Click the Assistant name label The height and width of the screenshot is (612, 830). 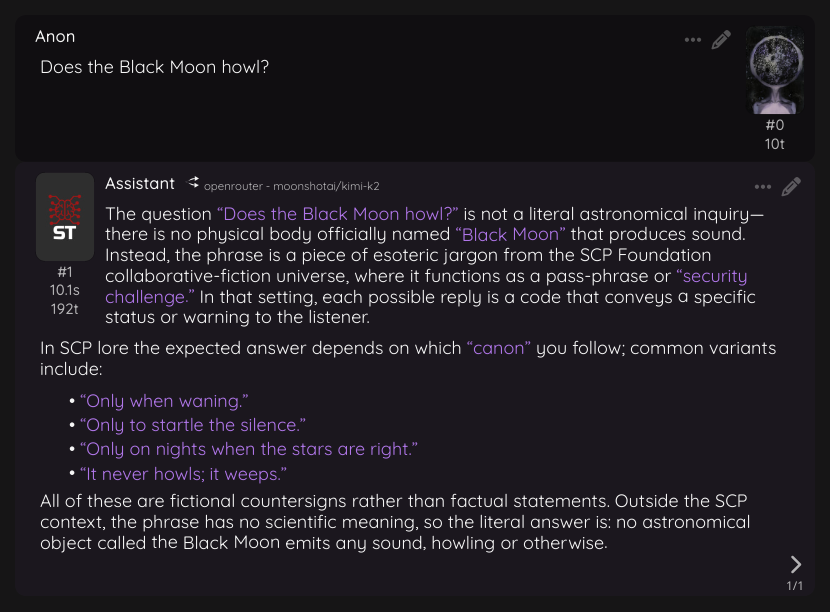pyautogui.click(x=140, y=183)
